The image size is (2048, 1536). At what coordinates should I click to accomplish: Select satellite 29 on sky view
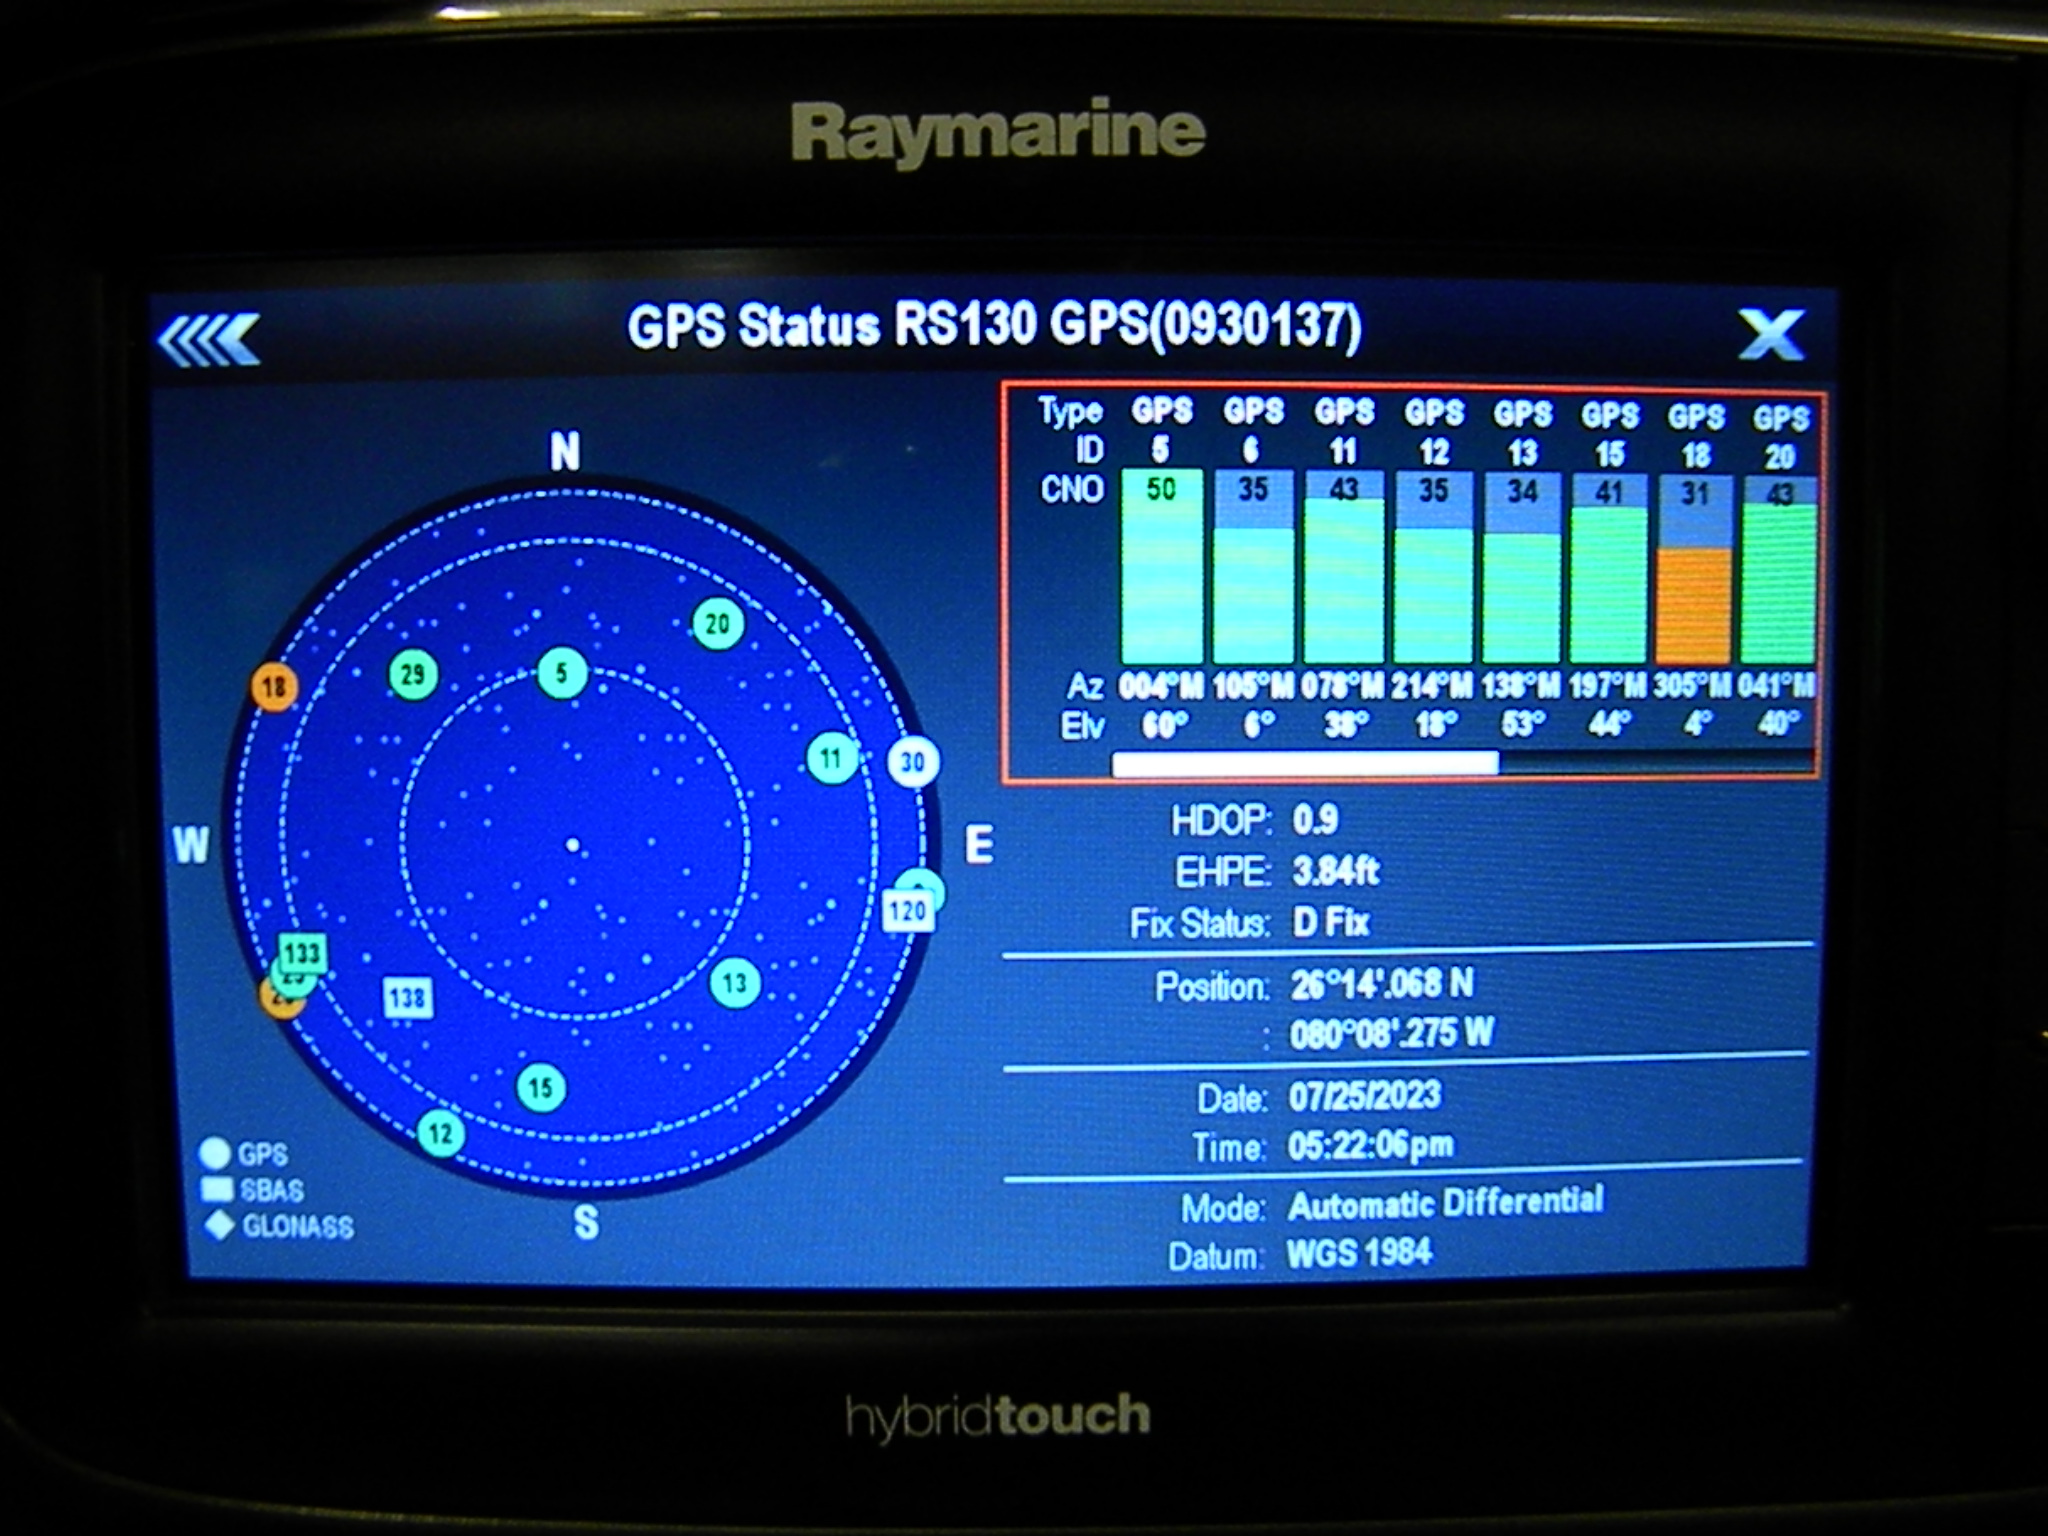[x=413, y=675]
